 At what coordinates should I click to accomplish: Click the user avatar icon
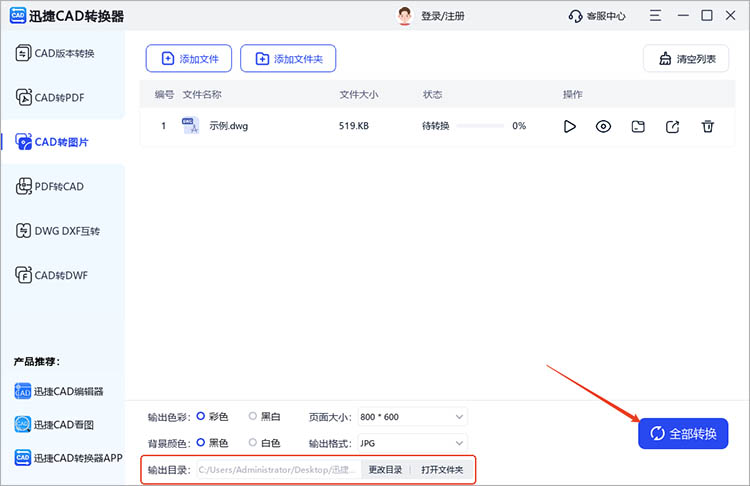(405, 16)
